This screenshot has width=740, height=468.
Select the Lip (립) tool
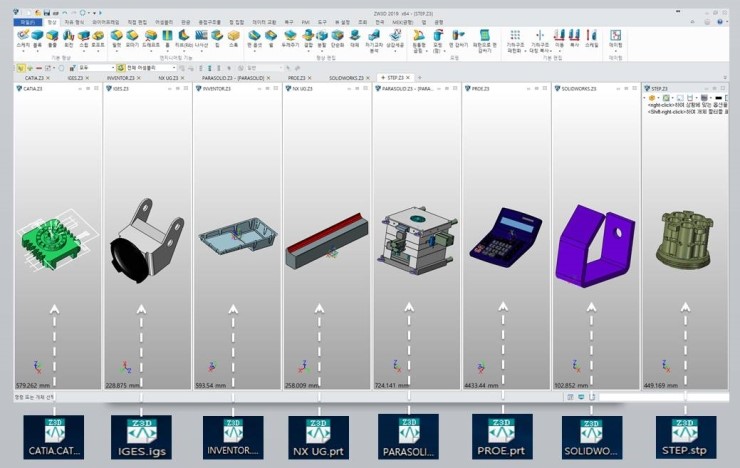click(x=217, y=39)
